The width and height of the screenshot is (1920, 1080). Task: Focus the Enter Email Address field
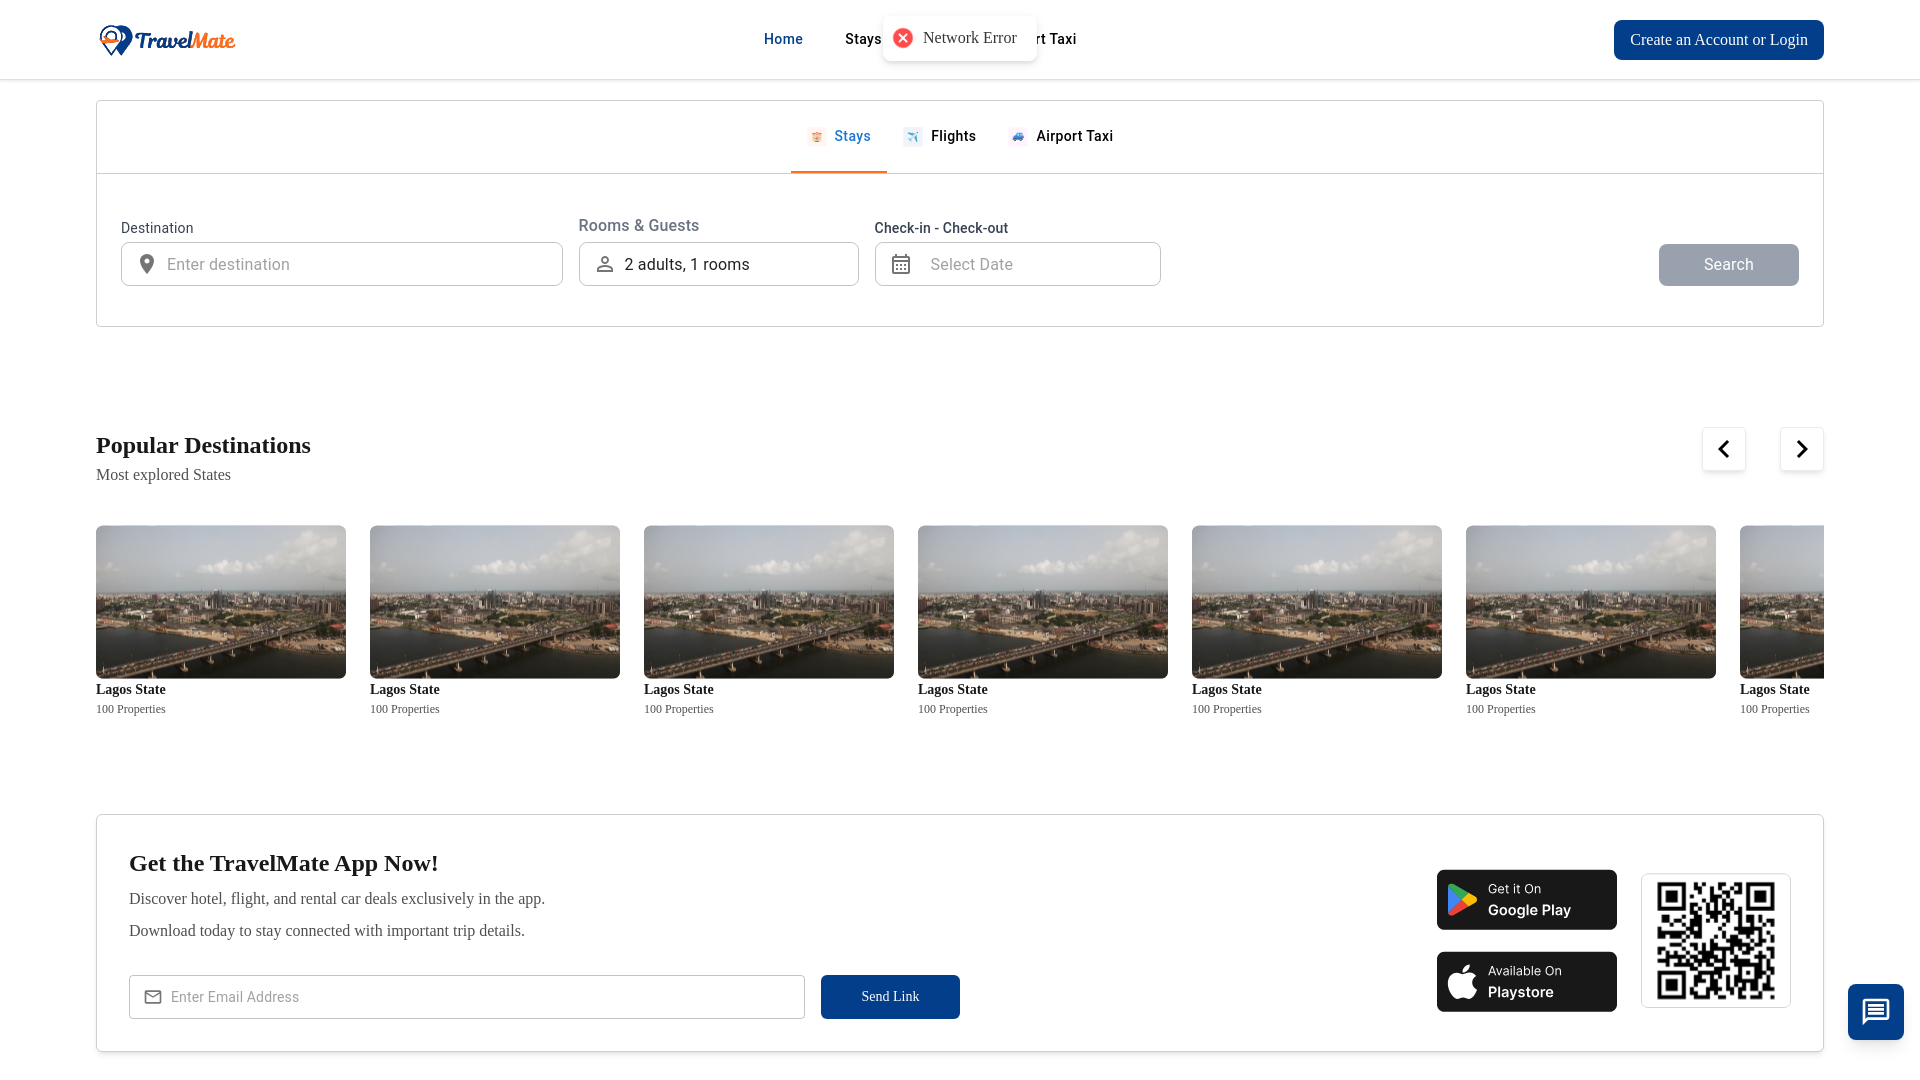pos(467,997)
